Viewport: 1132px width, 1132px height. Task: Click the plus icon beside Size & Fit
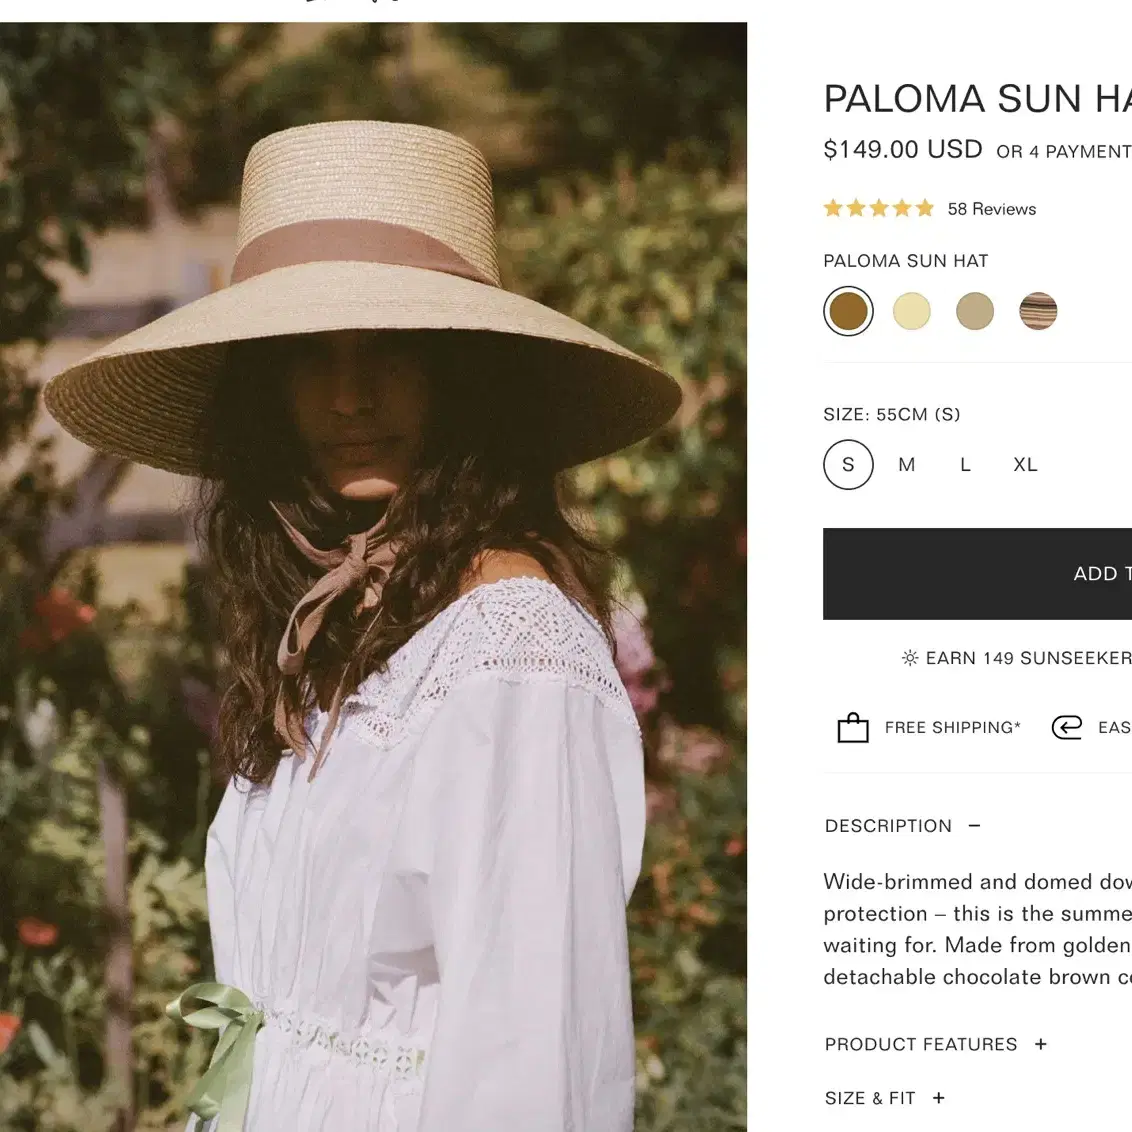click(939, 1098)
